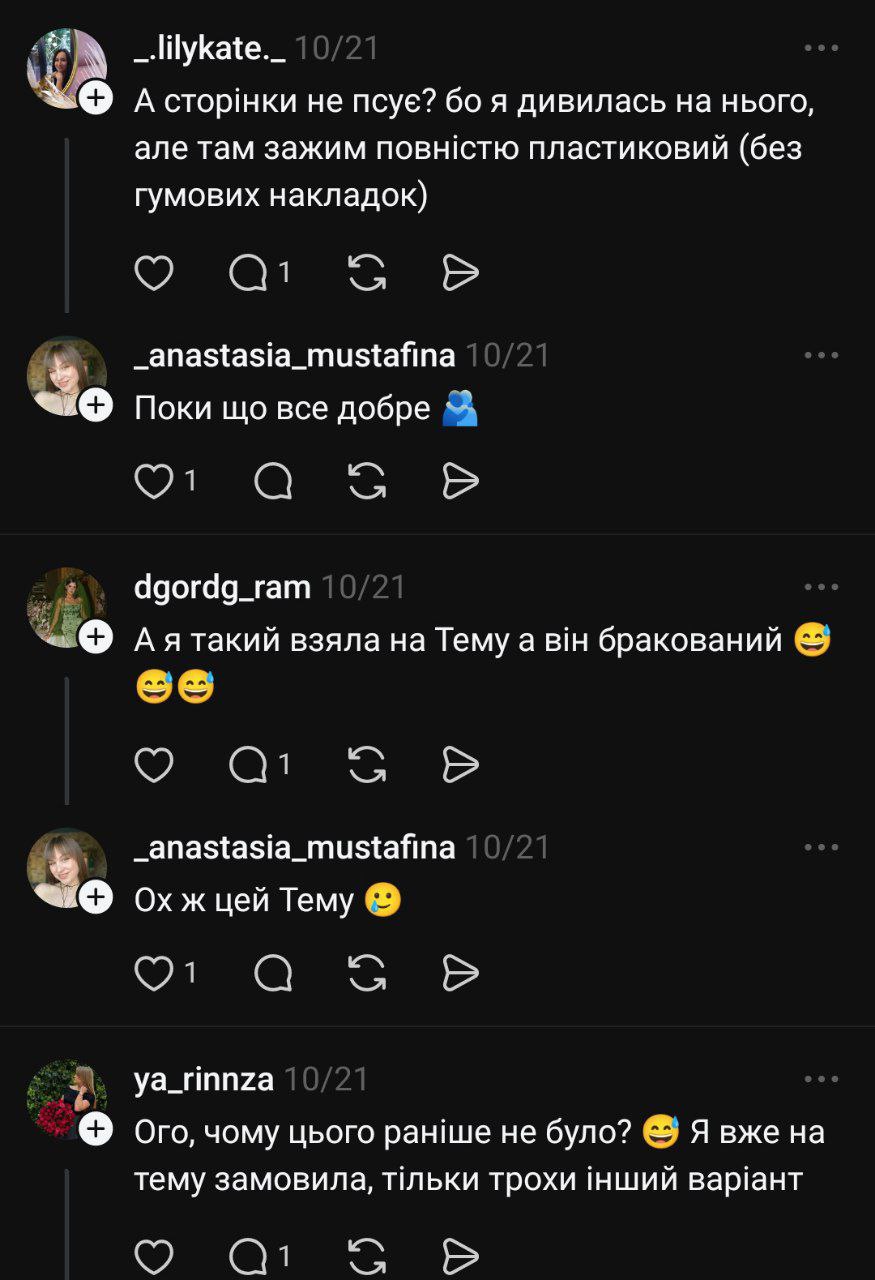Open _anastasia_mustafina's profile from first reply username

[294, 355]
